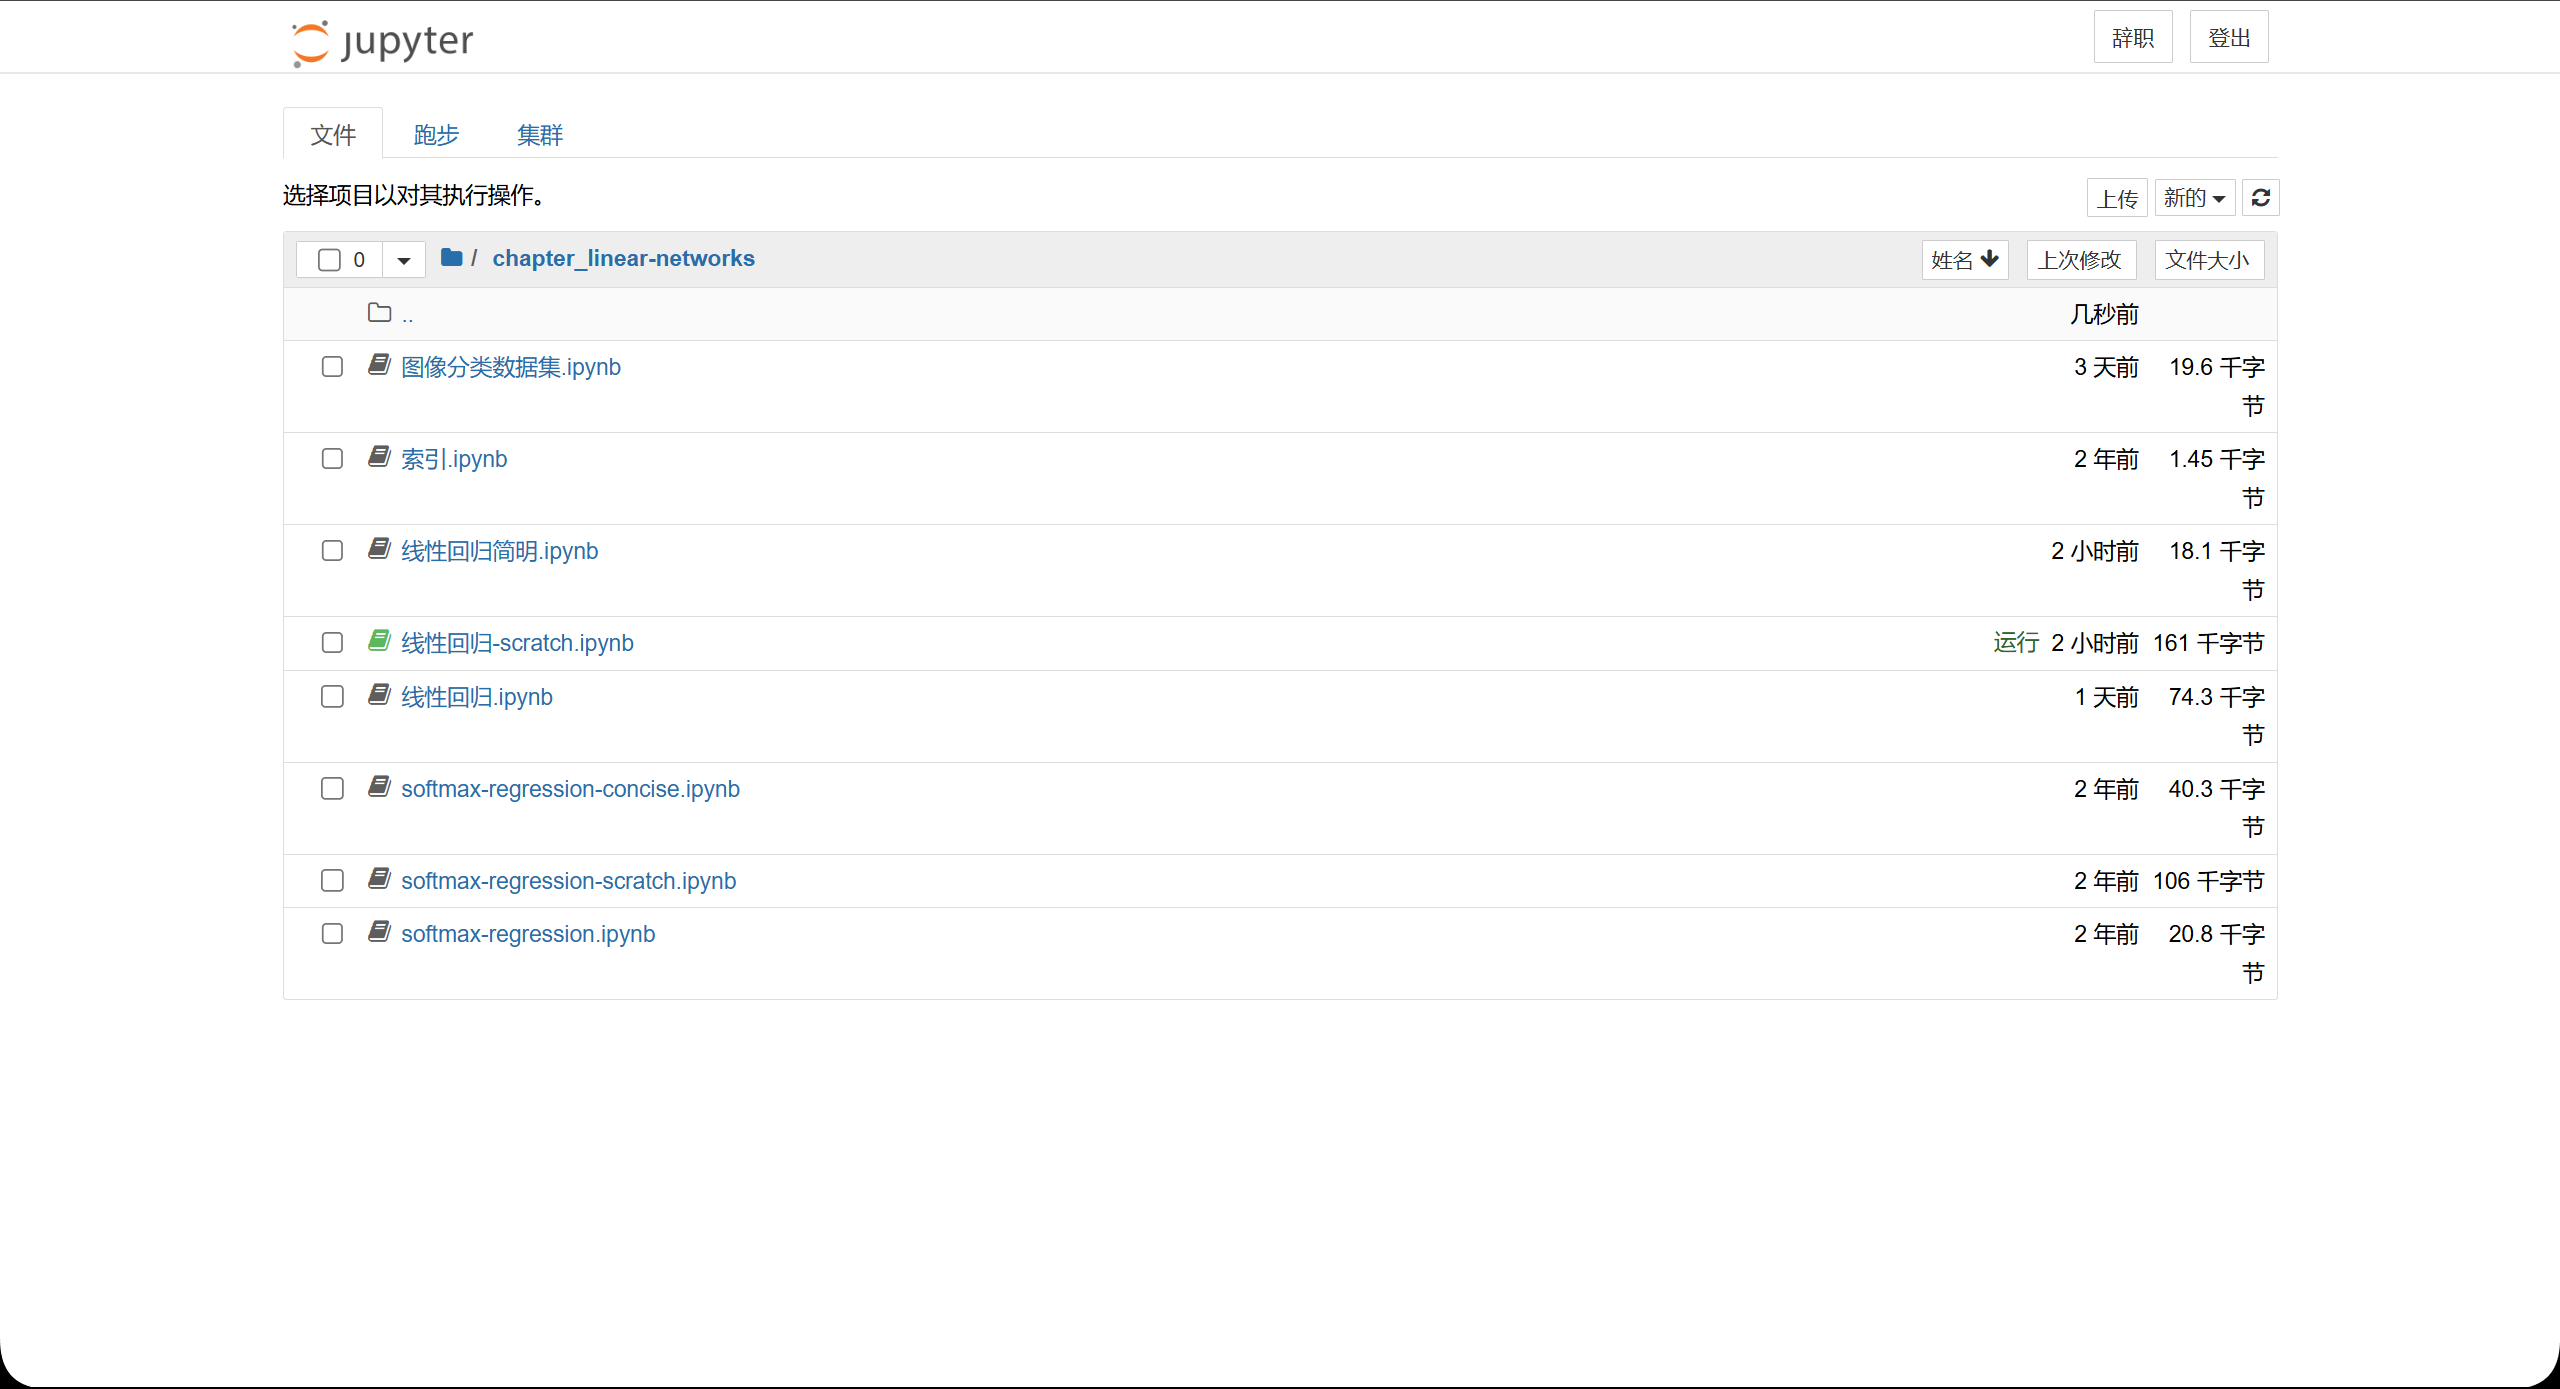Image resolution: width=2560 pixels, height=1389 pixels.
Task: Click notebook icon beside 索引.ipynb
Action: point(379,457)
